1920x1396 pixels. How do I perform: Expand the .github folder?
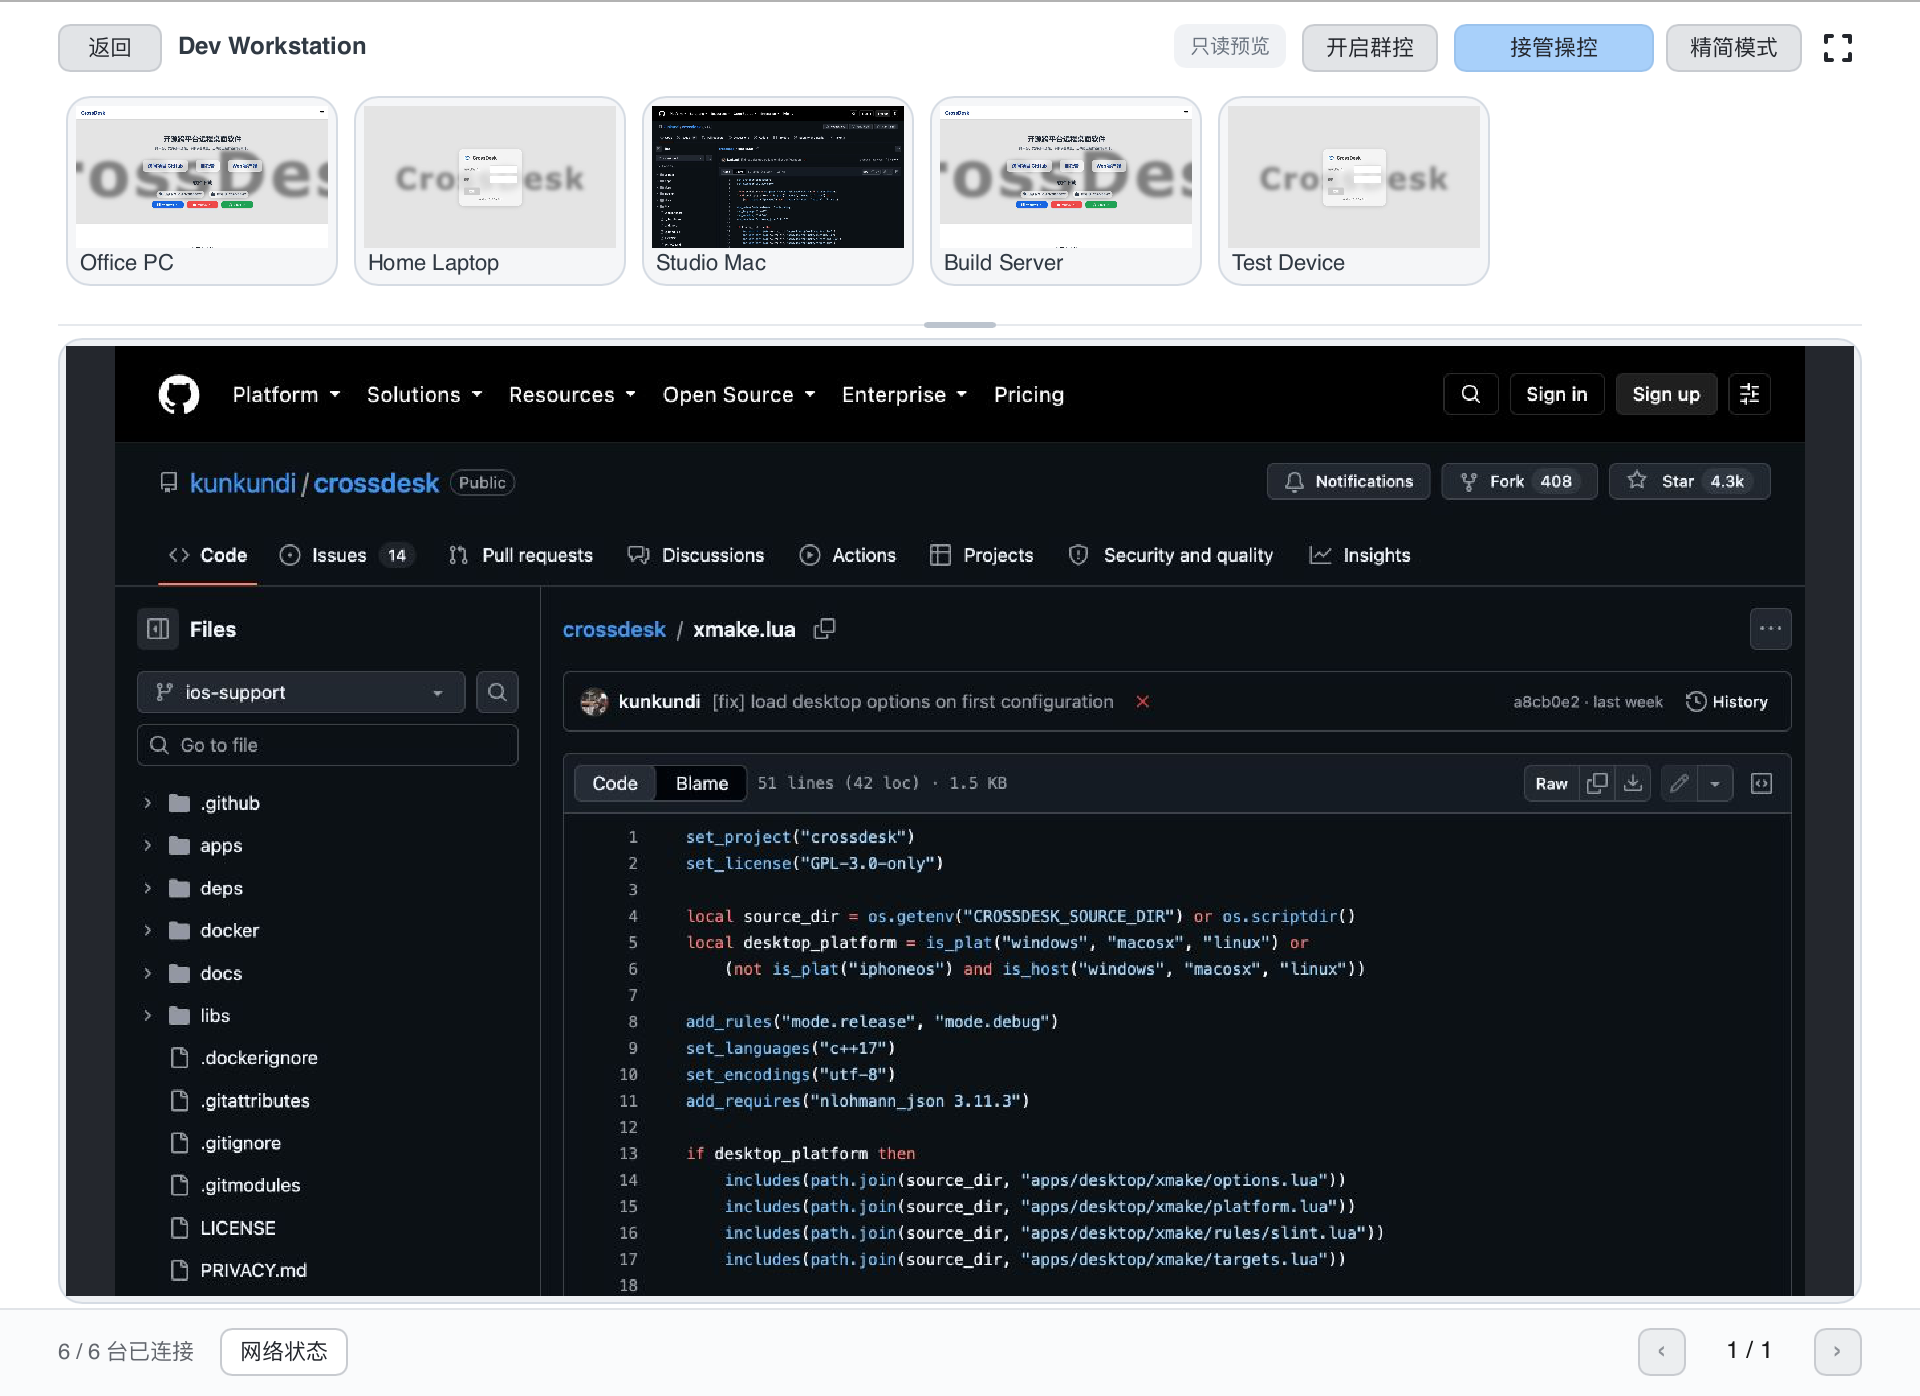[148, 803]
